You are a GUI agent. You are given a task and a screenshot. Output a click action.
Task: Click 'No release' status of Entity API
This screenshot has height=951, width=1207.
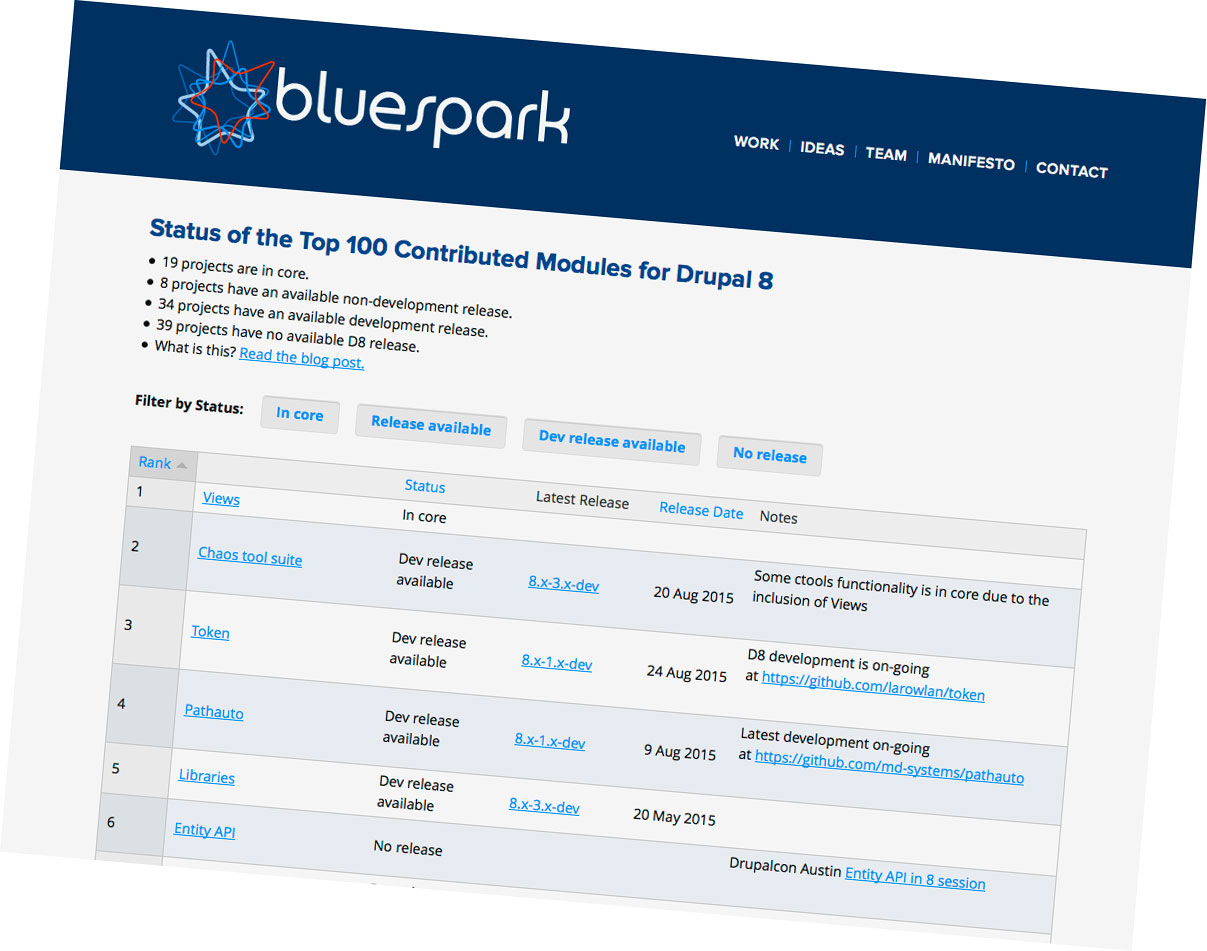pos(408,848)
